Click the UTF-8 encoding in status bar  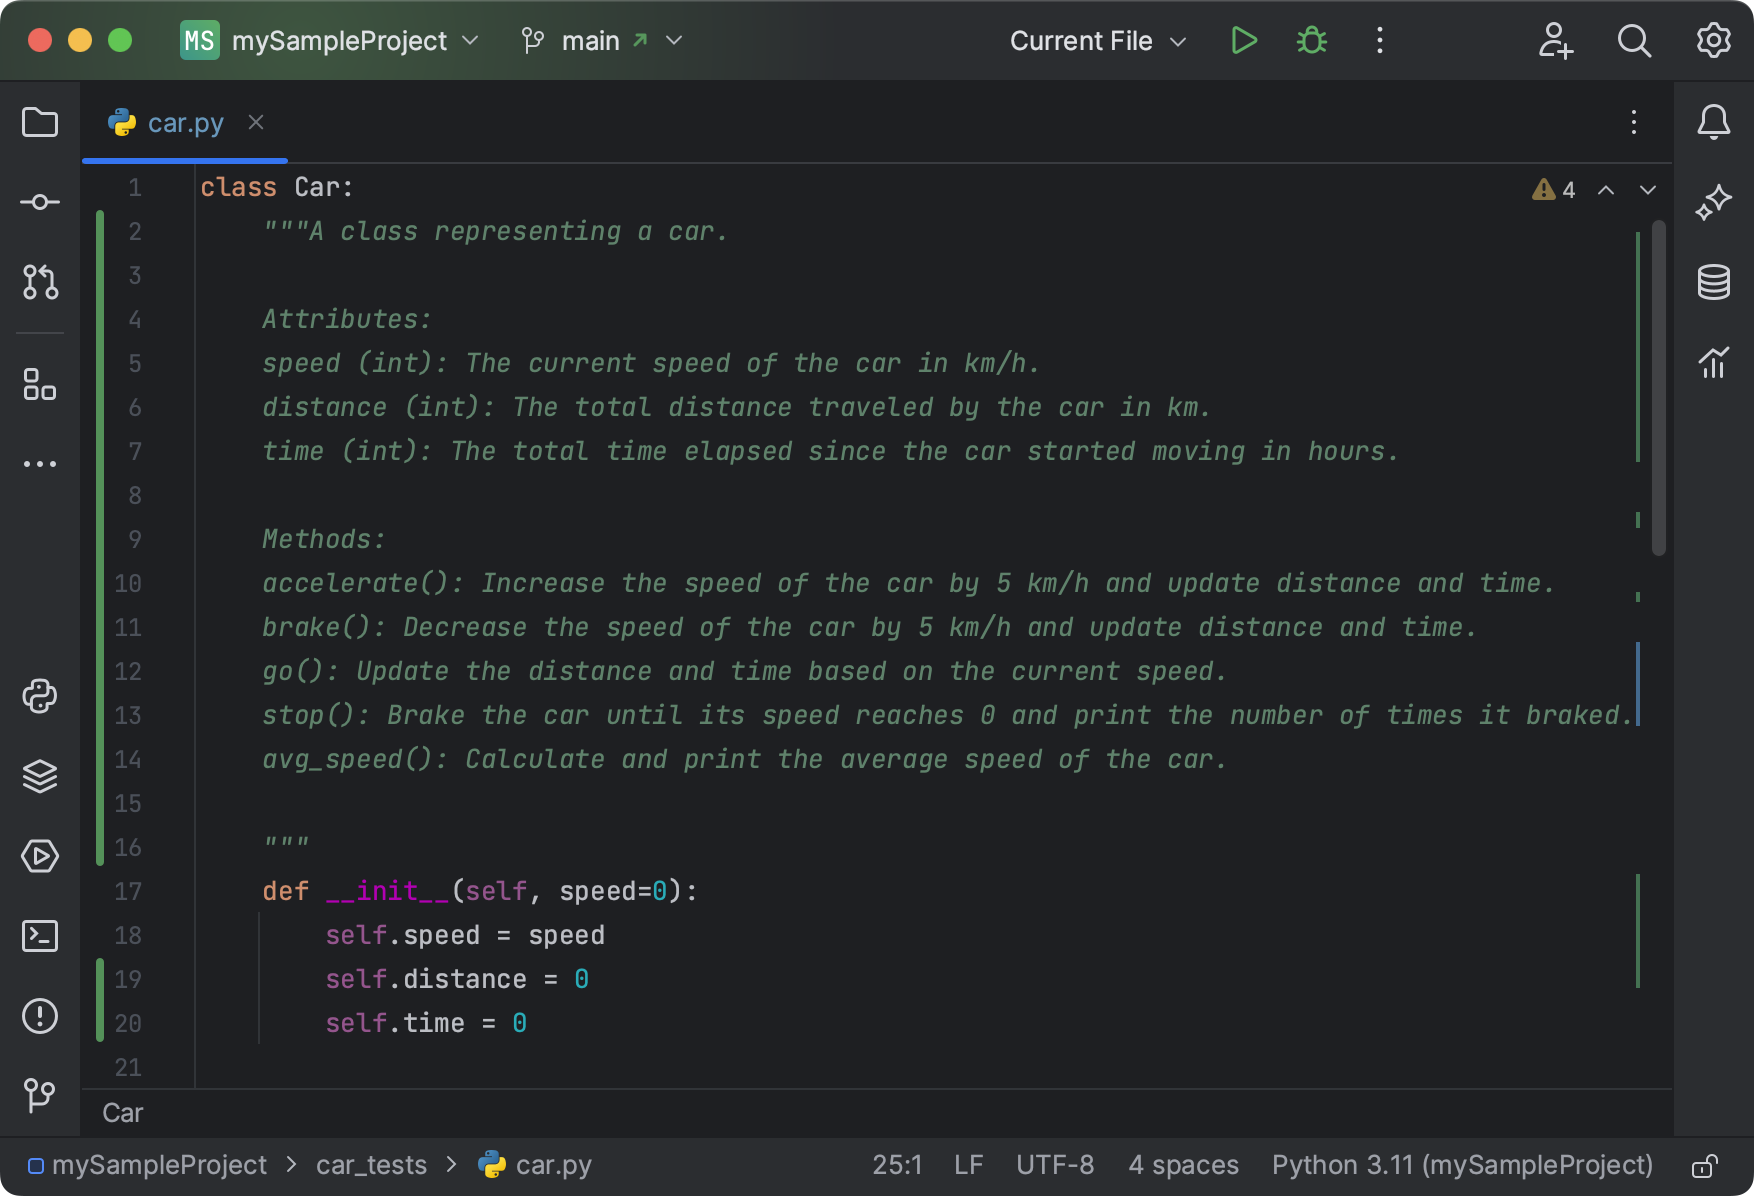[x=1054, y=1165]
